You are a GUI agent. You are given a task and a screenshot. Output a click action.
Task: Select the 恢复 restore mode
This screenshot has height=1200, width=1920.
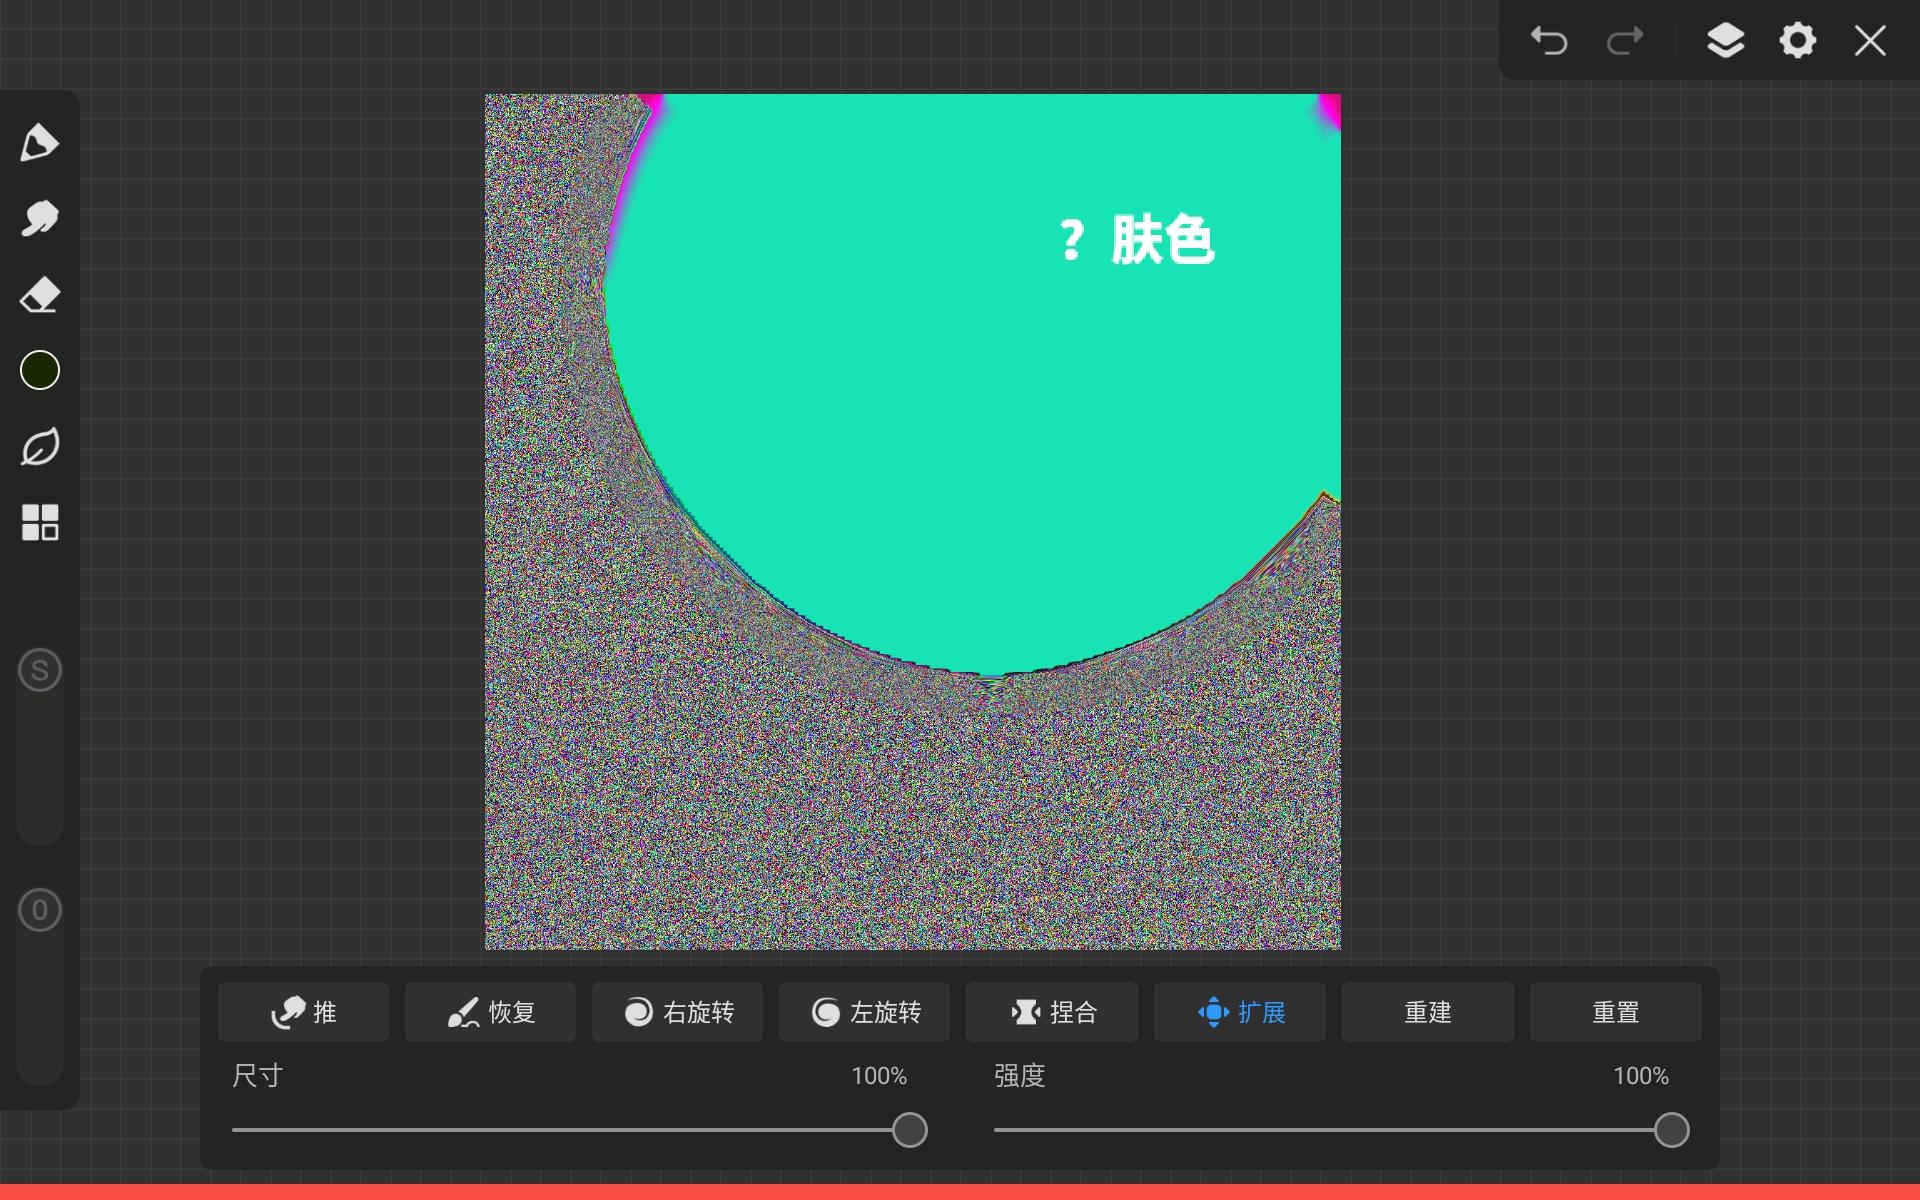490,1012
